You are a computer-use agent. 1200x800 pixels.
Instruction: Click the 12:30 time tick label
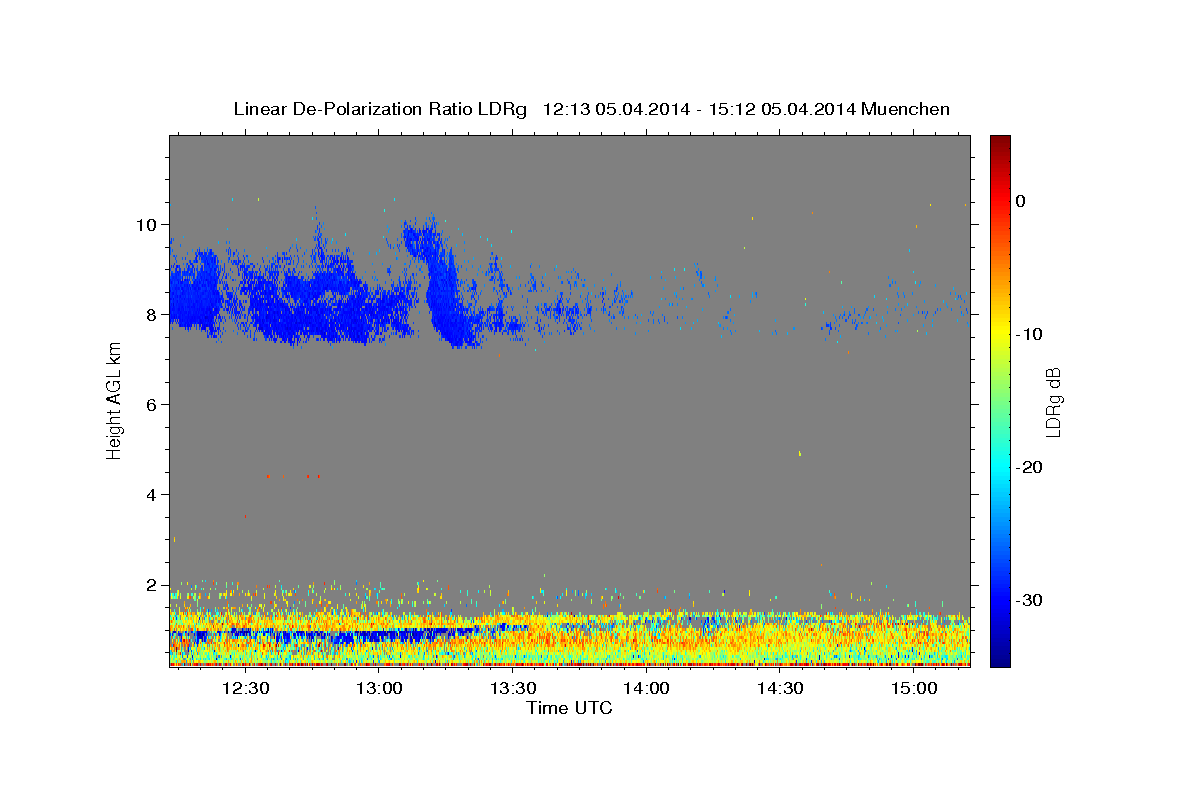point(245,688)
